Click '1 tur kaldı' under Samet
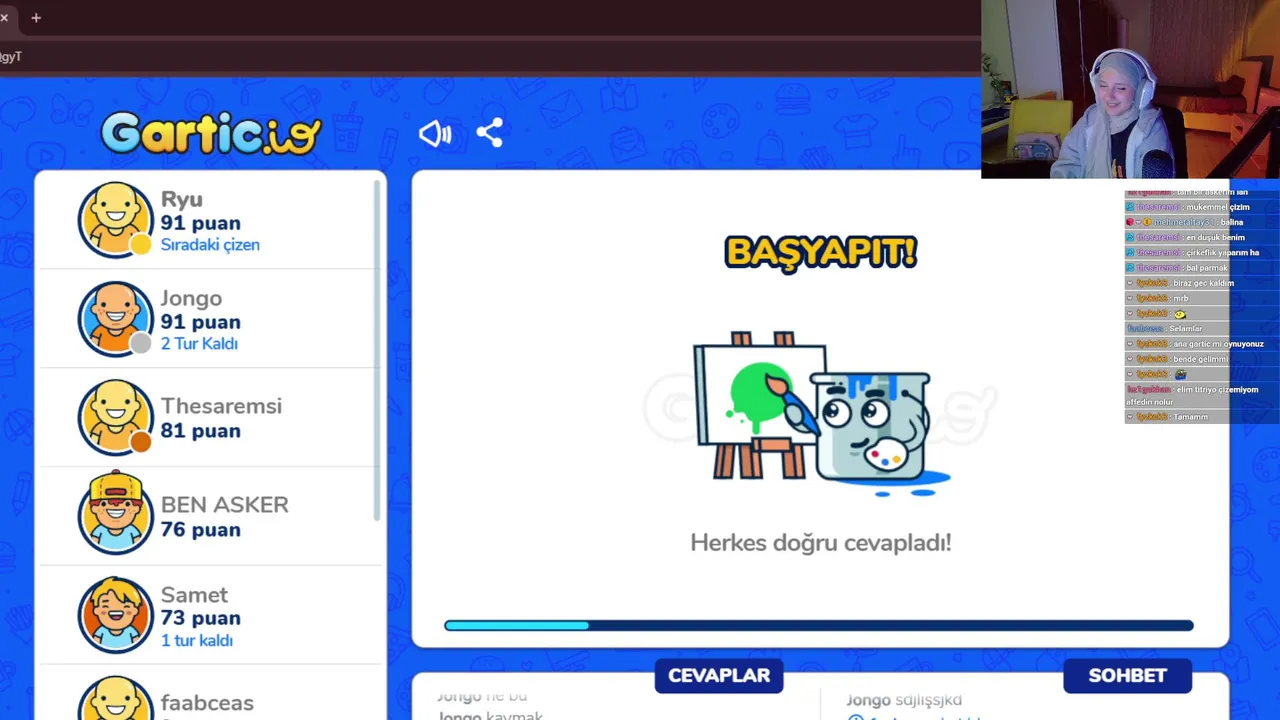 coord(196,641)
